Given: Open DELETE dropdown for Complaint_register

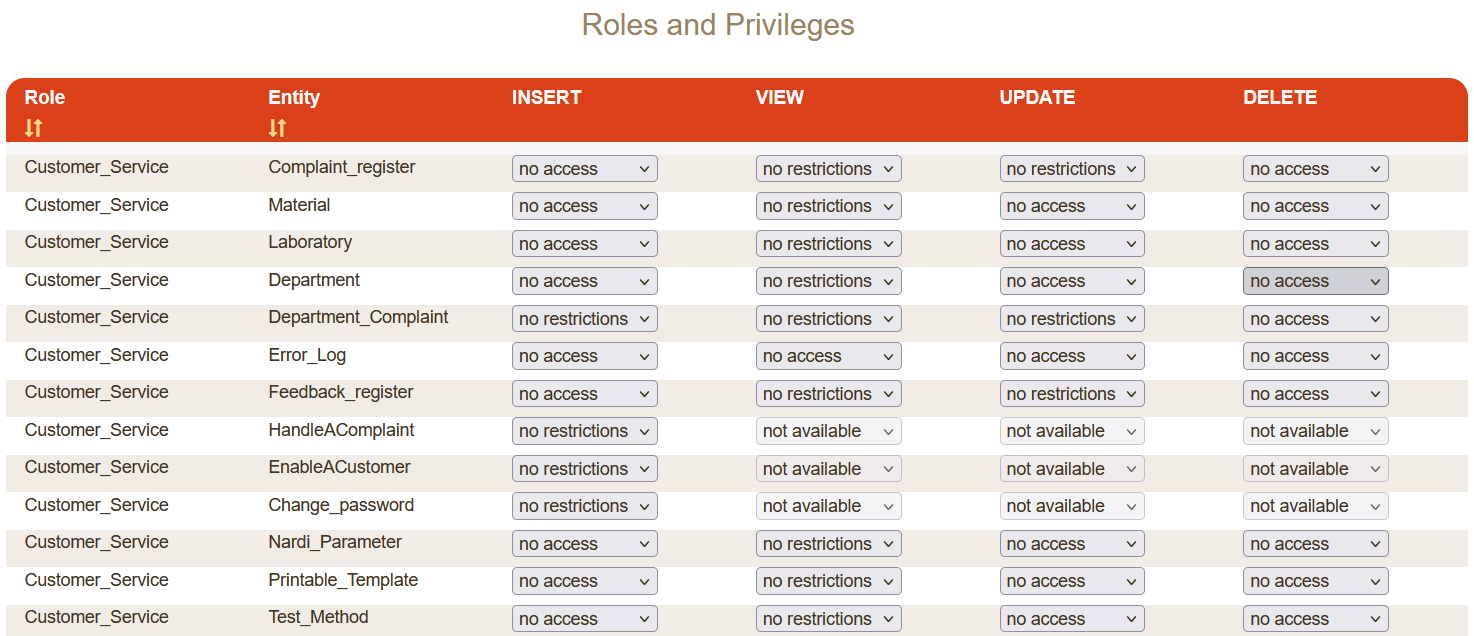Looking at the screenshot, I should coord(1316,169).
